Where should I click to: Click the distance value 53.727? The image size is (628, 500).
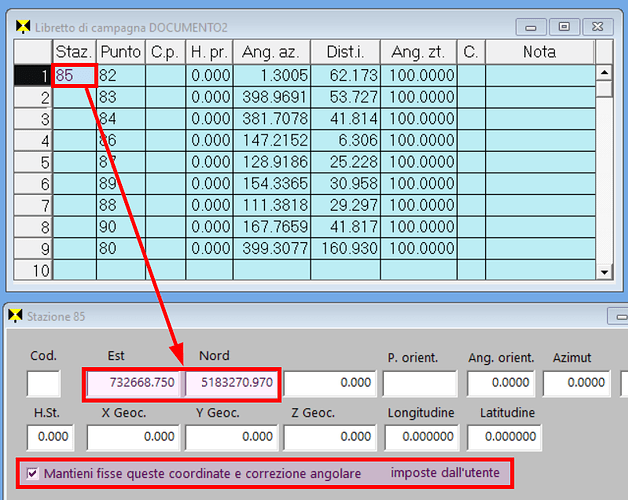pos(346,97)
